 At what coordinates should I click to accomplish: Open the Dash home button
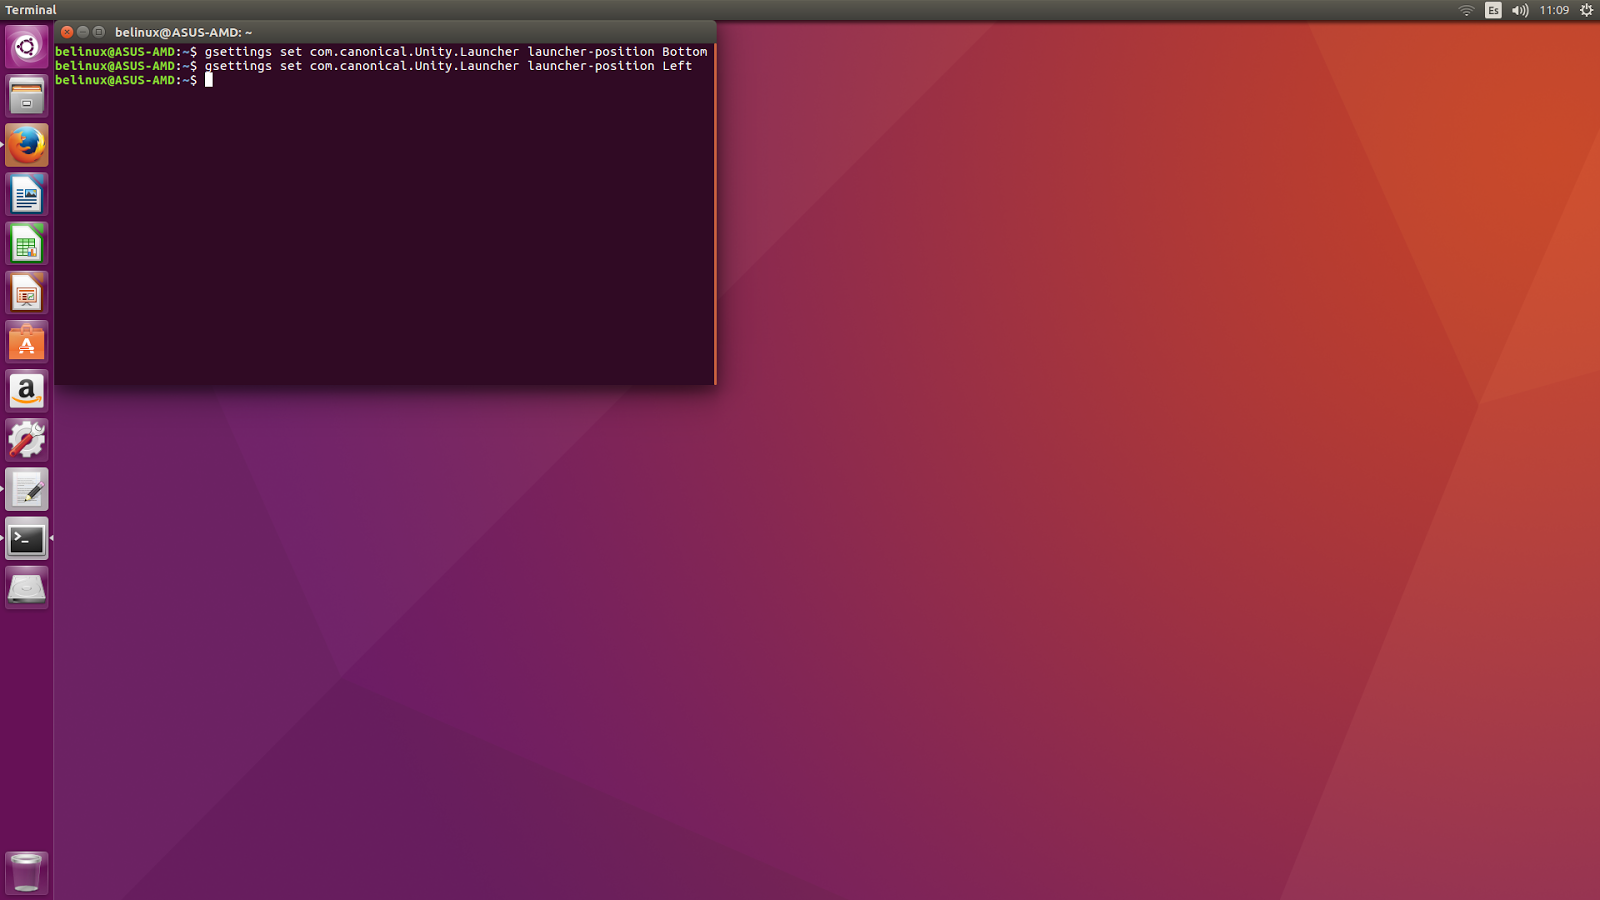click(x=26, y=45)
